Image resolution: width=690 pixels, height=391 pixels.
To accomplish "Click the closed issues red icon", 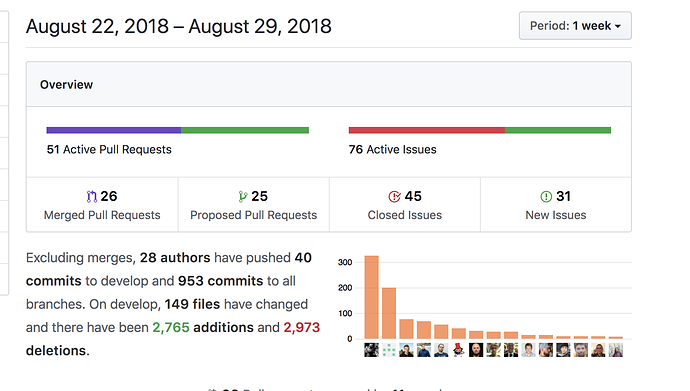I will coord(394,197).
